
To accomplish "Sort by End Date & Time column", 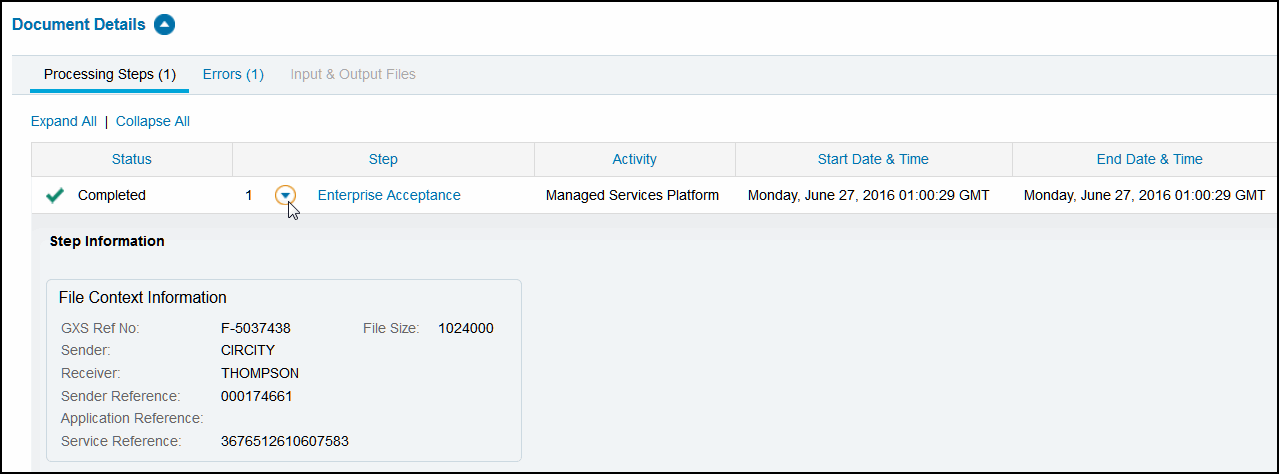I will (1149, 159).
